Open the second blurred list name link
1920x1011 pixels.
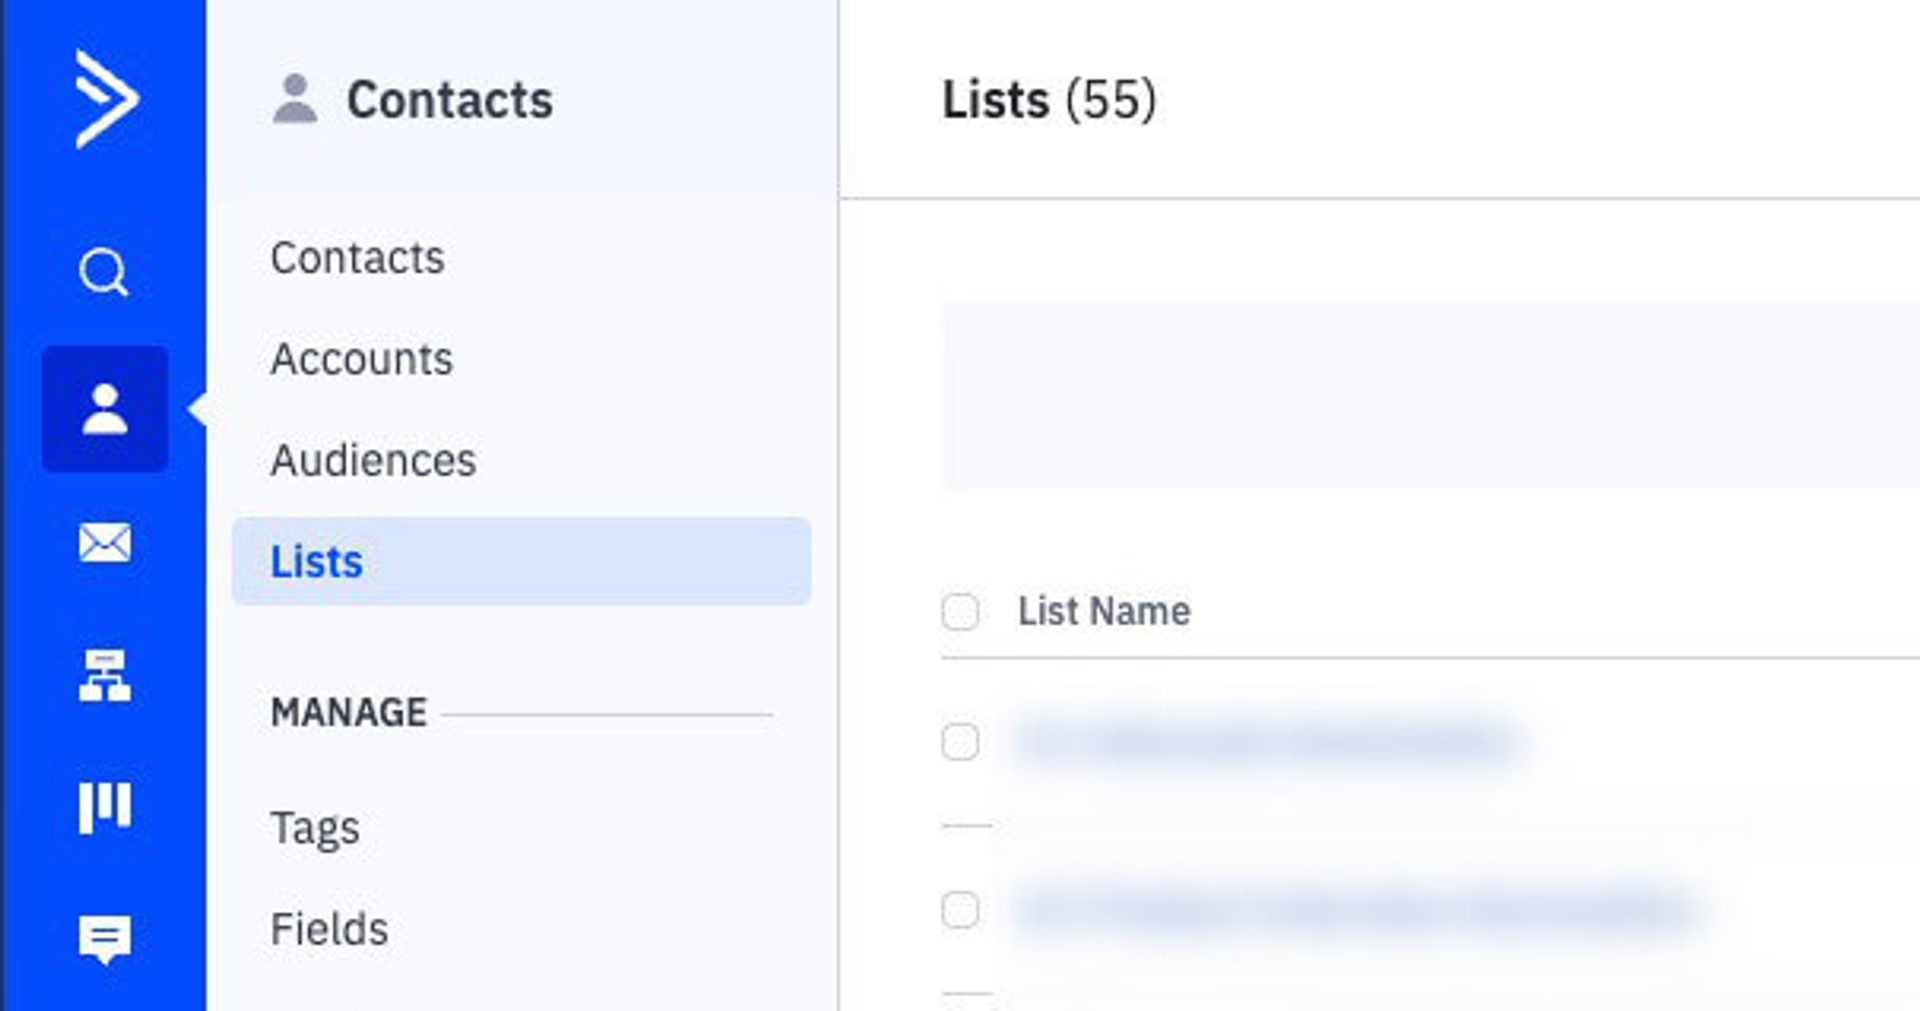(x=1355, y=910)
